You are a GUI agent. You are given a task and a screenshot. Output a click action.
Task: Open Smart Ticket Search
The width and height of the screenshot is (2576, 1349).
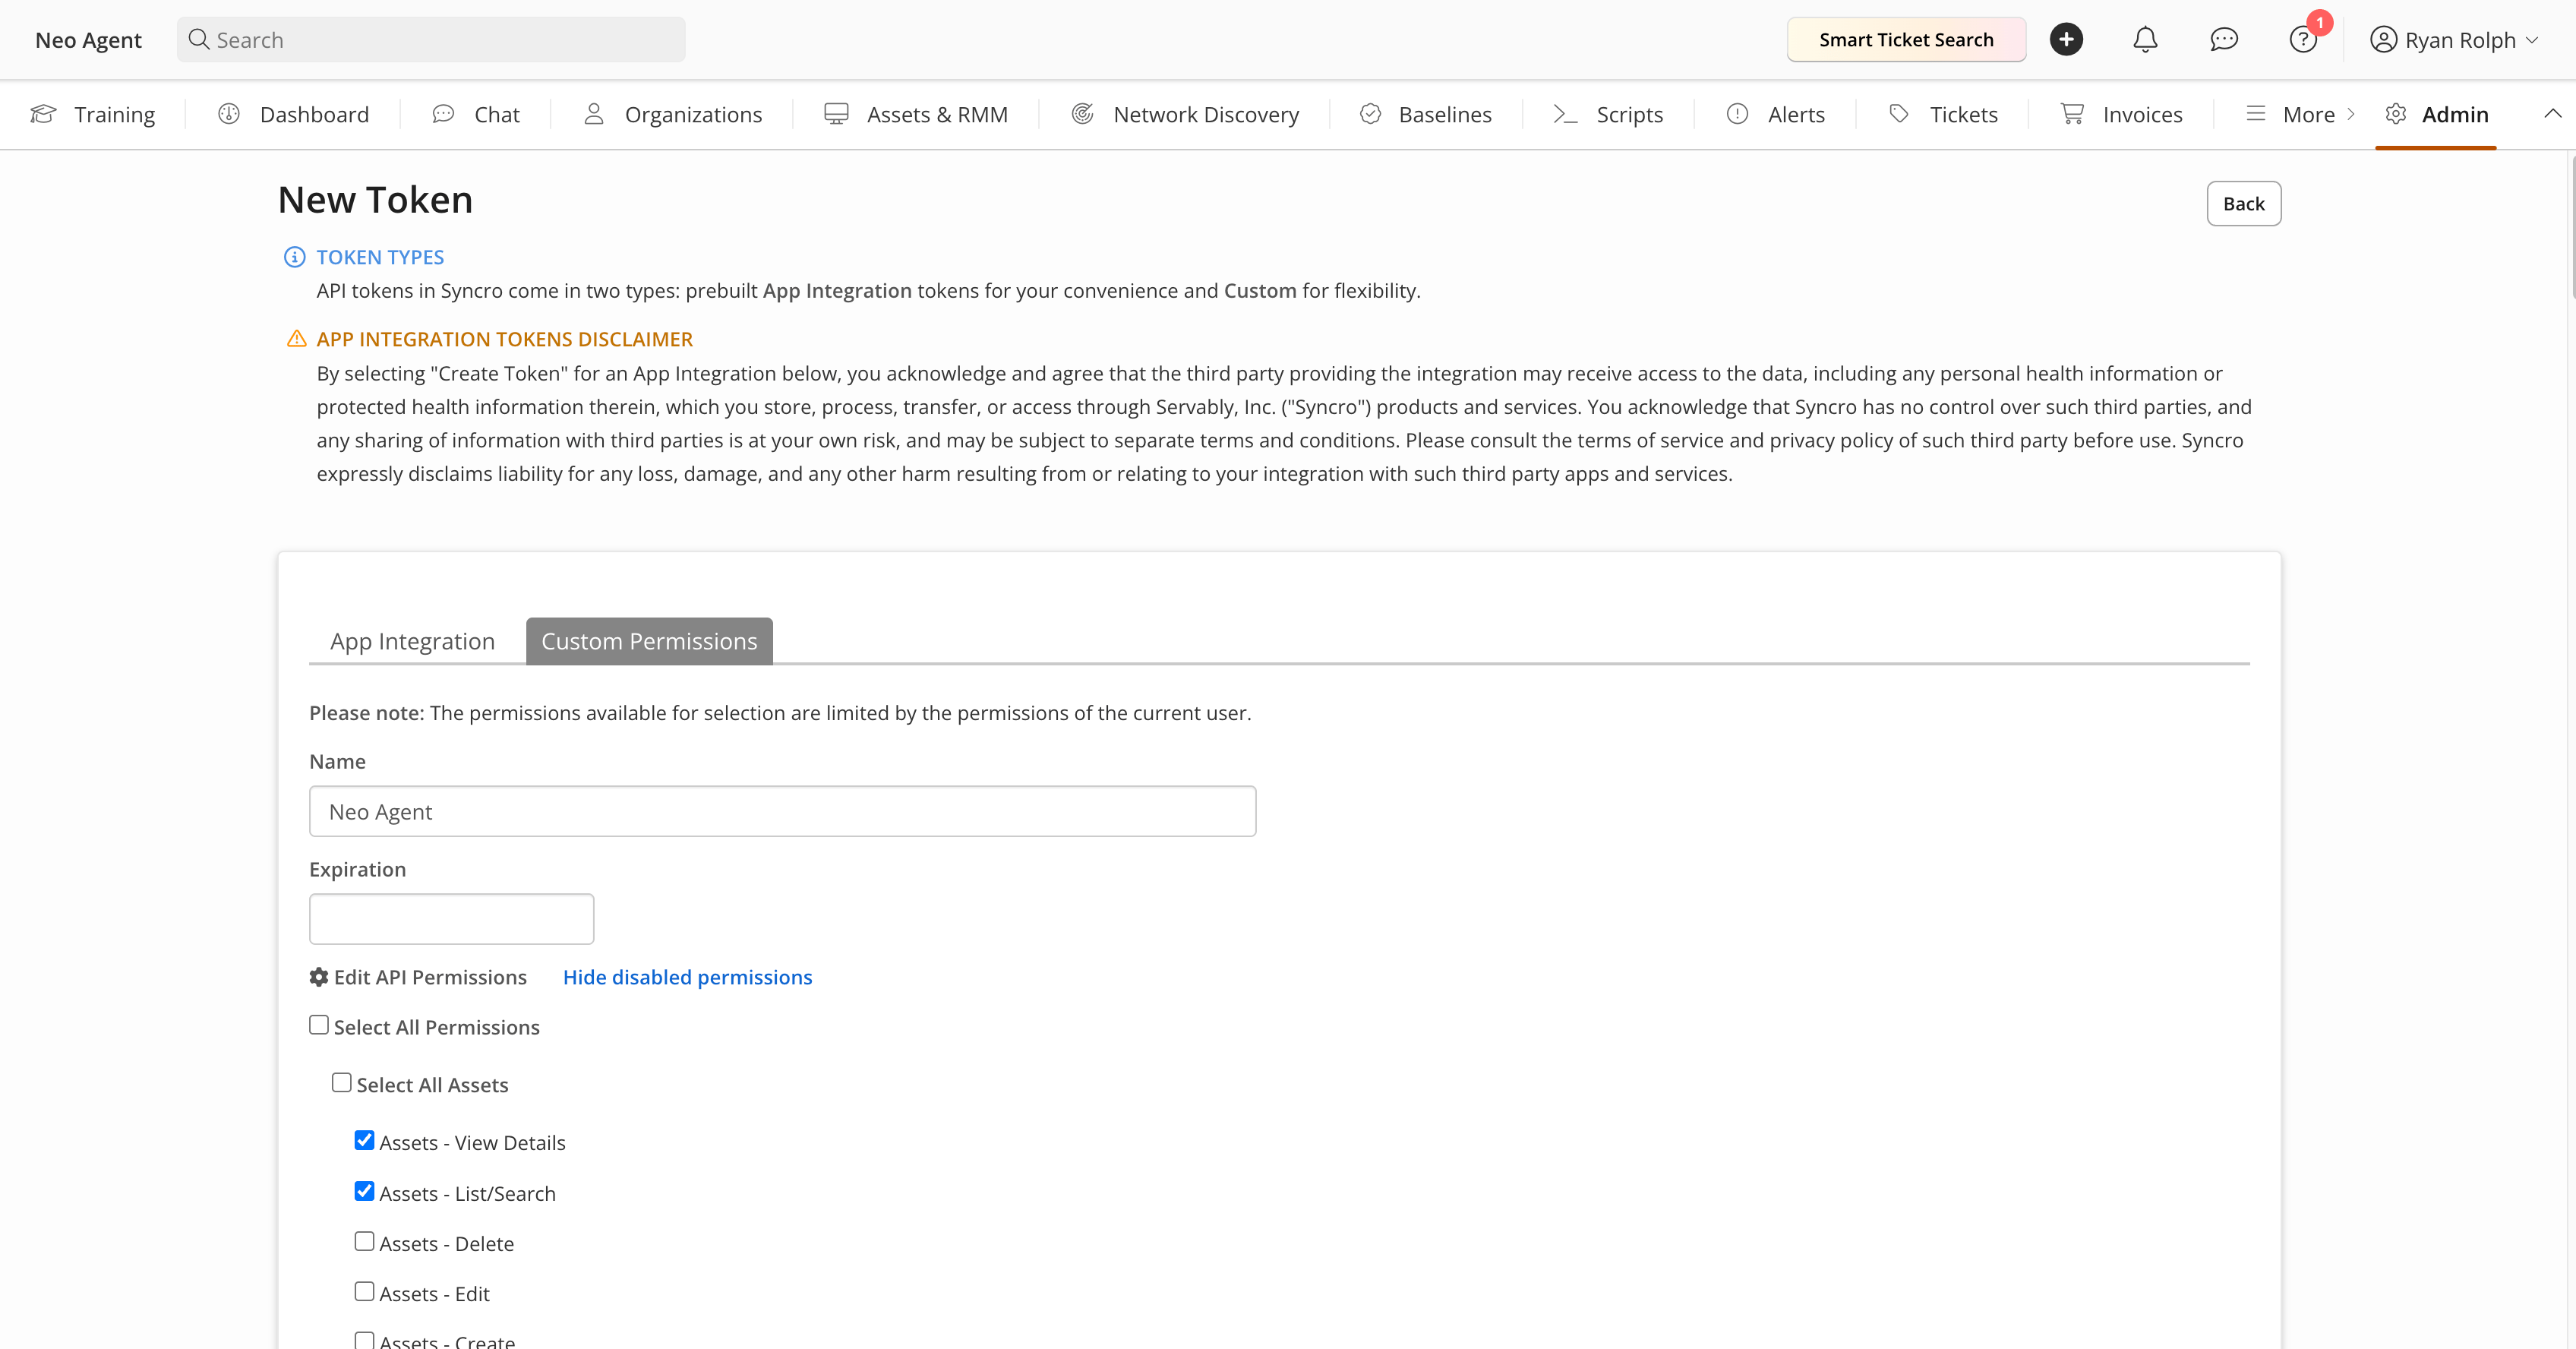pos(1906,39)
